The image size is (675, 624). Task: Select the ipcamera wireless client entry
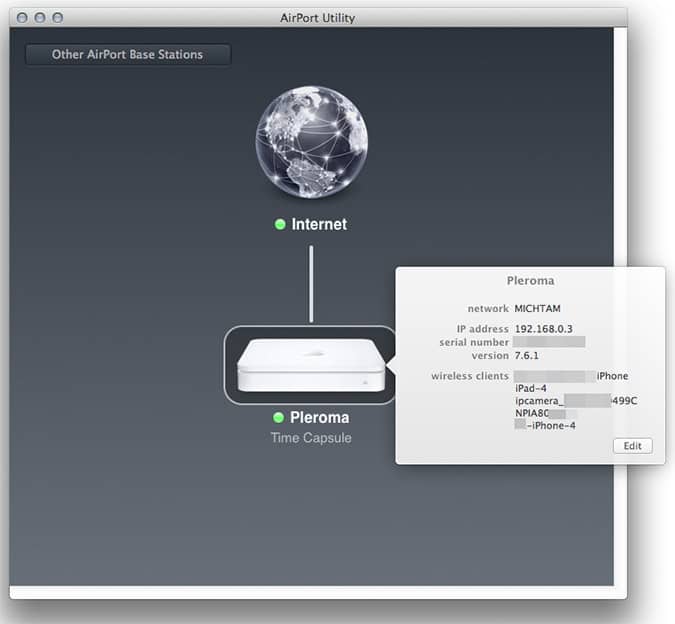tap(575, 400)
